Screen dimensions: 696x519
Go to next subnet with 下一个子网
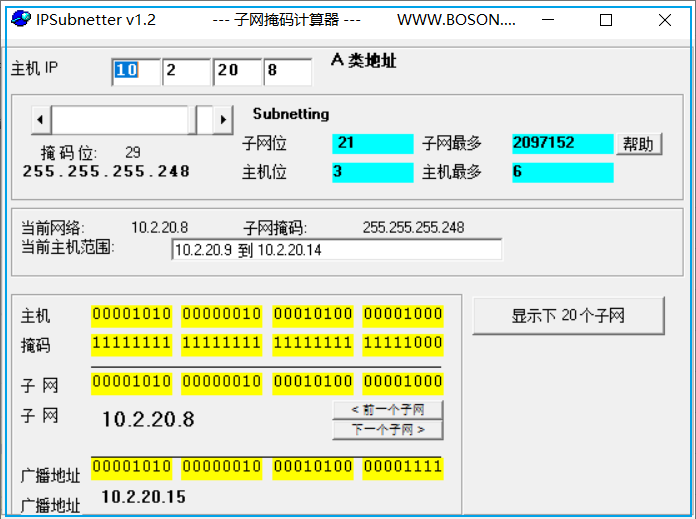[x=387, y=430]
